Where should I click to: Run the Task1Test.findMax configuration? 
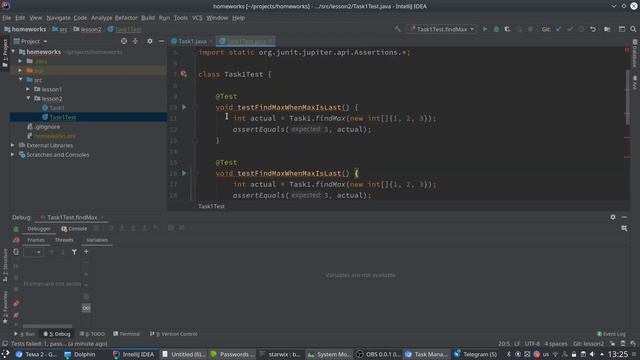(484, 29)
